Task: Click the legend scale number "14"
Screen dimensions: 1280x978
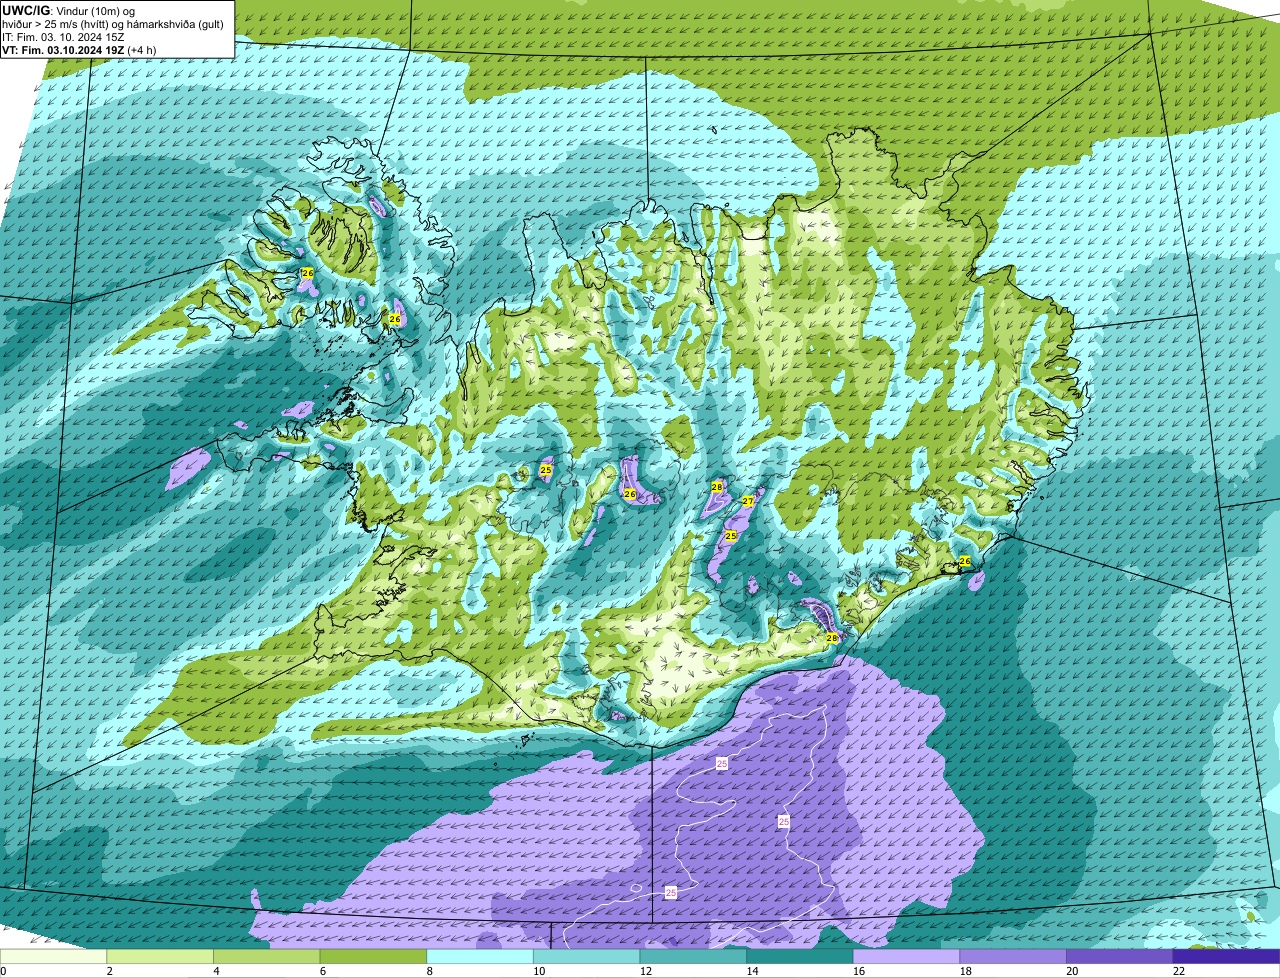Action: (753, 971)
